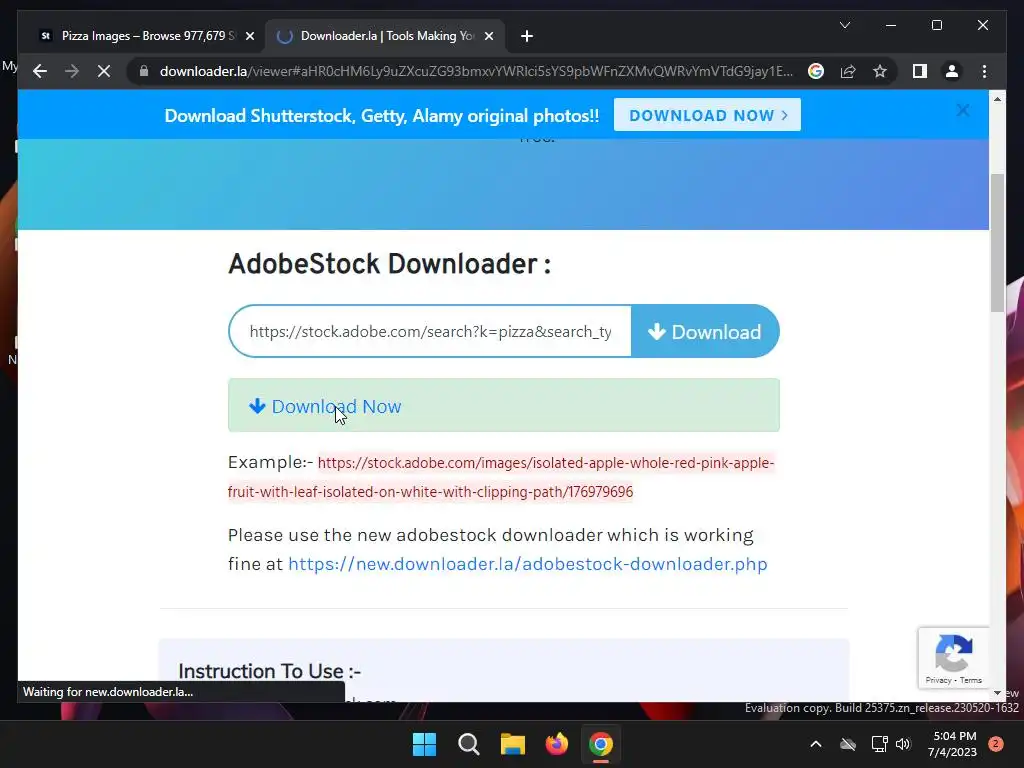Open network status tray icon
This screenshot has height=768, width=1024.
[x=879, y=744]
